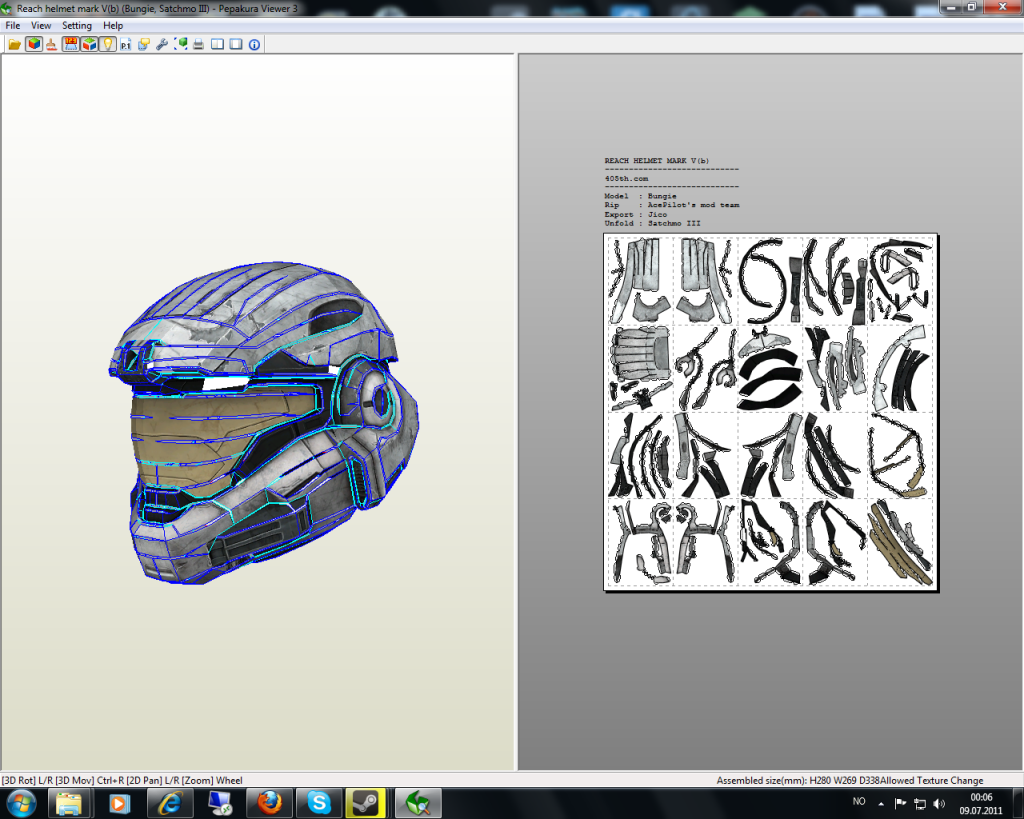Click the 'Export : Jico' credits line
Image resolution: width=1024 pixels, height=819 pixels.
click(x=635, y=214)
